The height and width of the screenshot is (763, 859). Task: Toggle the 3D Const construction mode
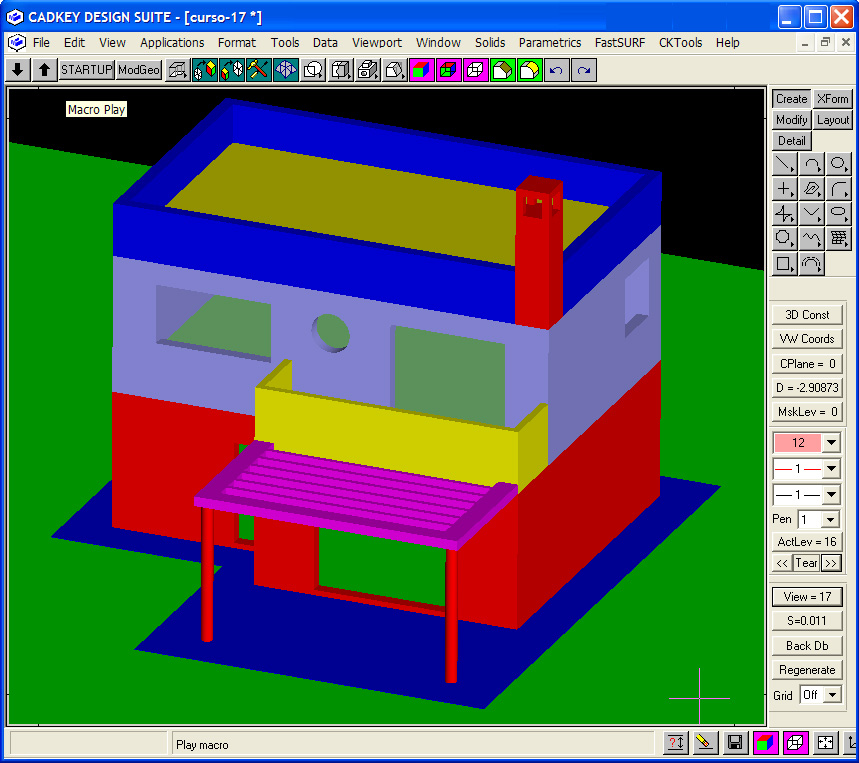[807, 315]
